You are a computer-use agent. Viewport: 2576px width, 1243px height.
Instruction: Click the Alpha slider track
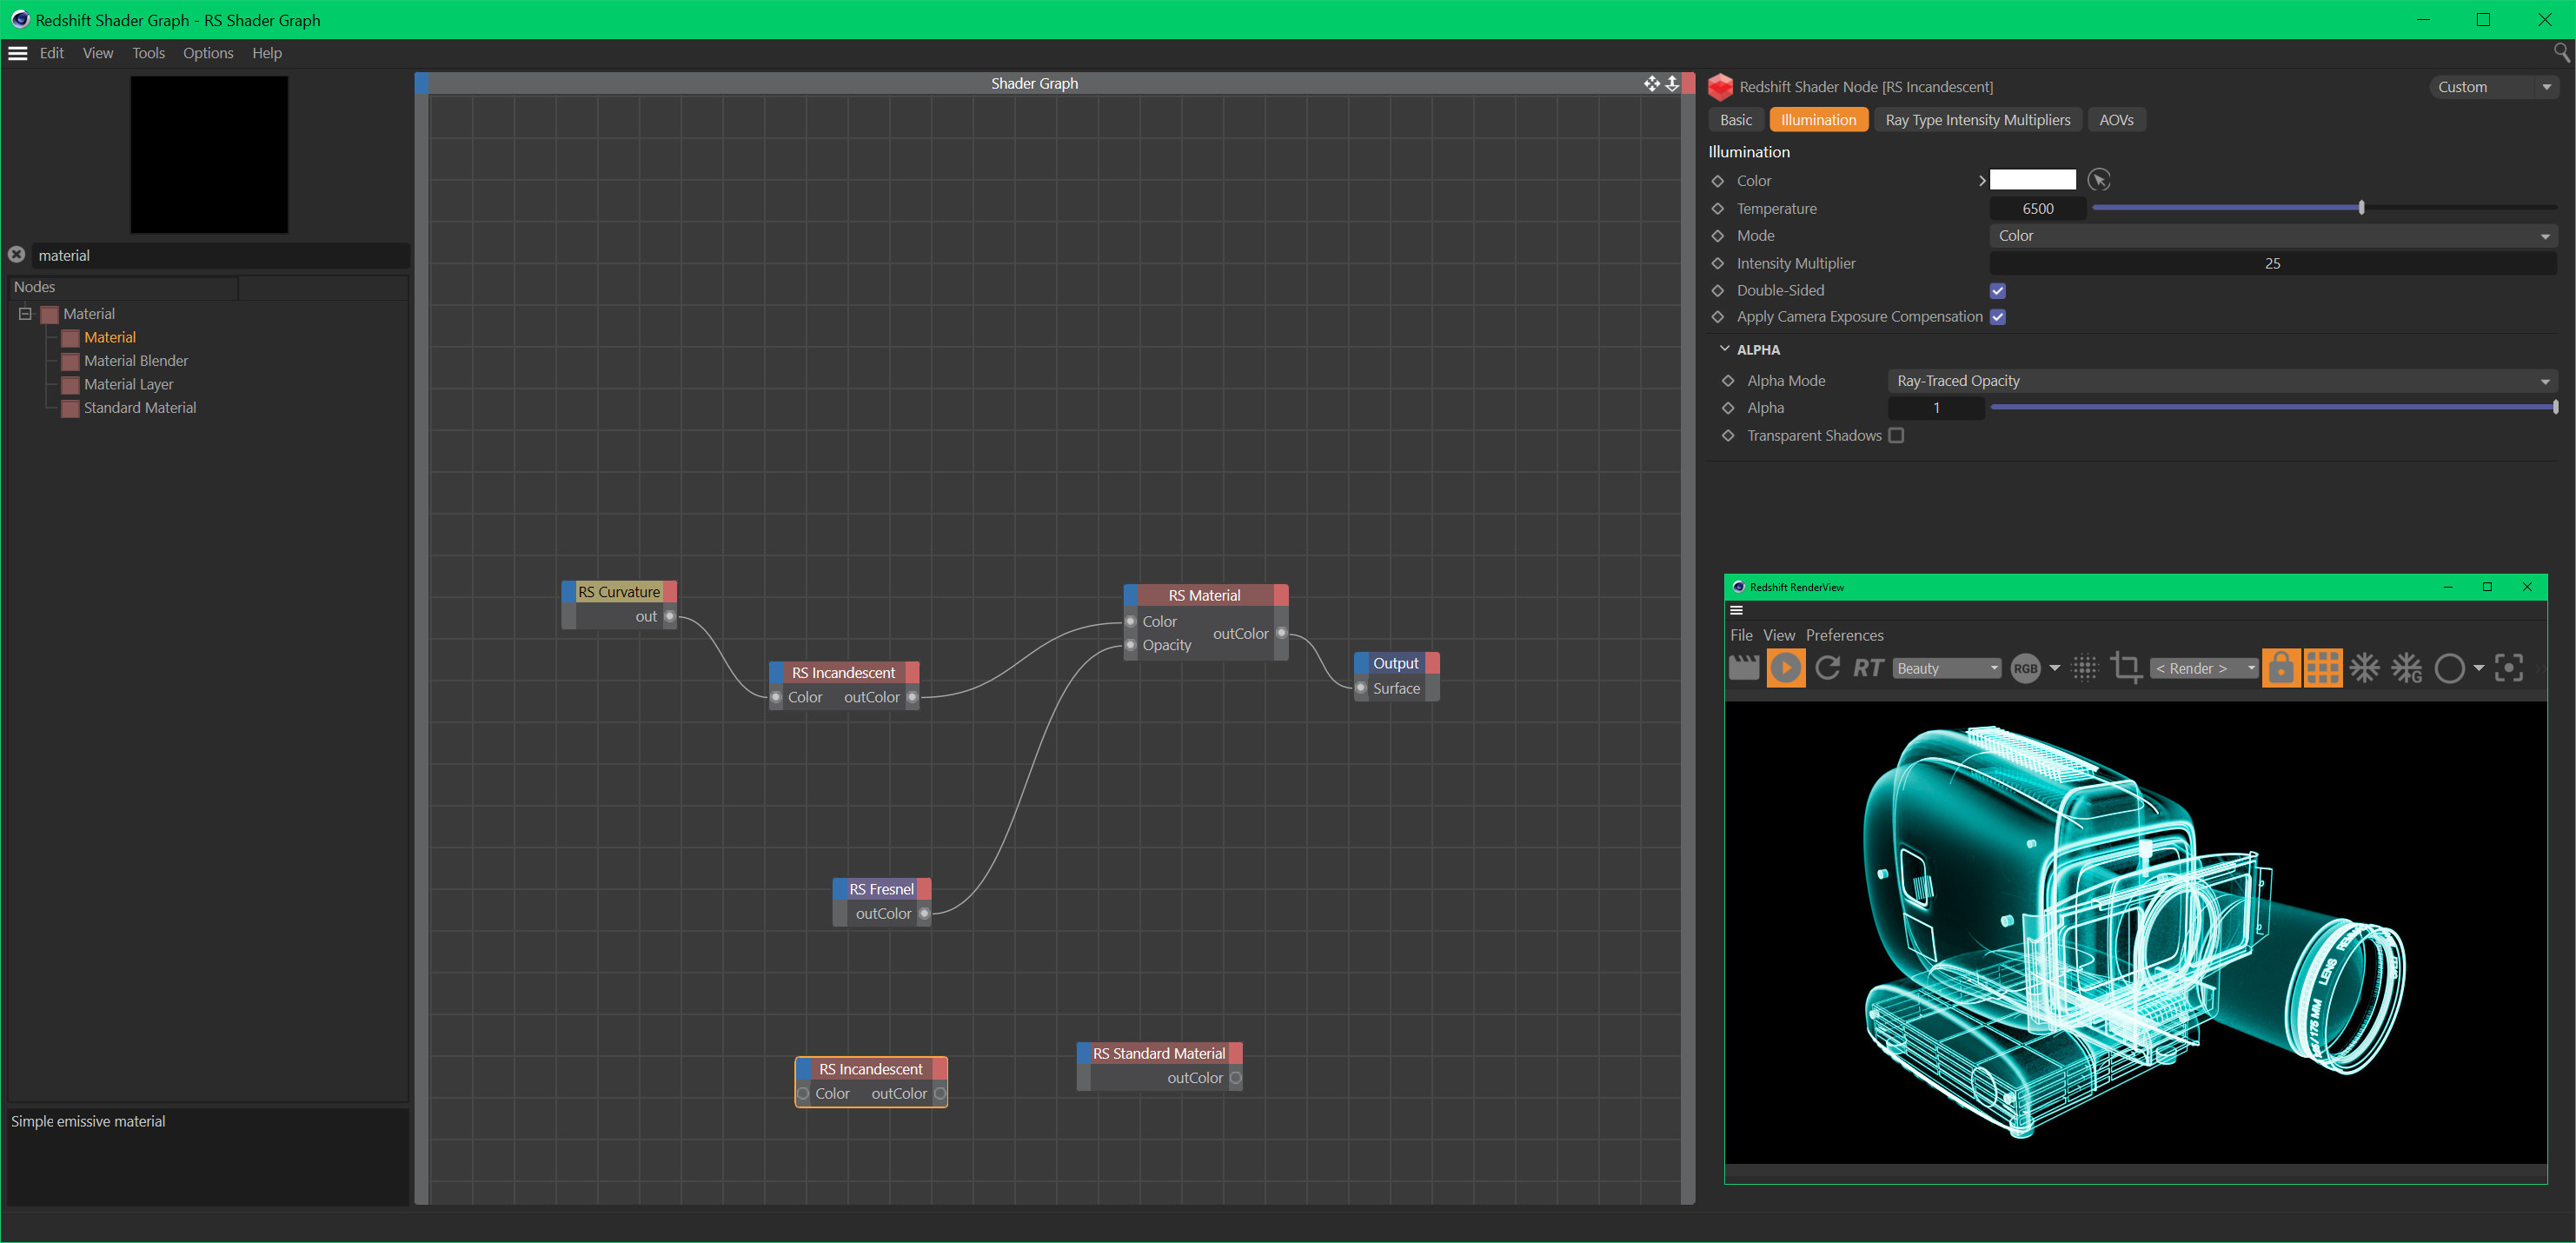(x=2273, y=407)
